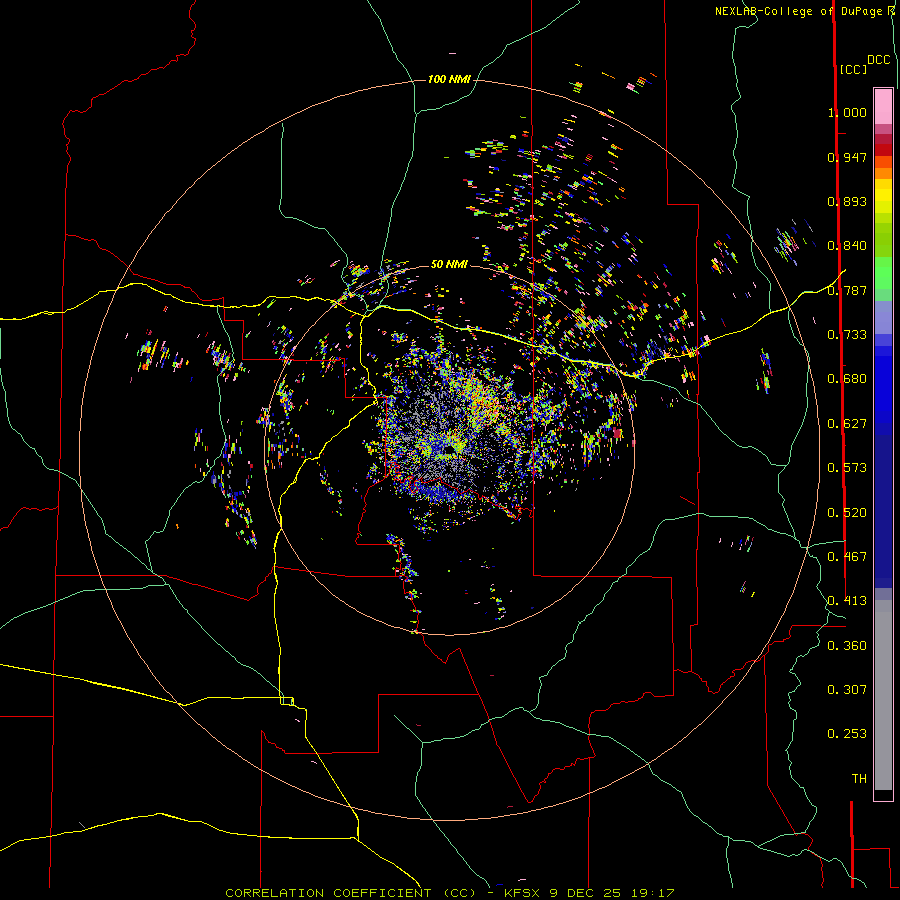Pick the pink segment of the color bar
The width and height of the screenshot is (900, 900).
click(883, 106)
